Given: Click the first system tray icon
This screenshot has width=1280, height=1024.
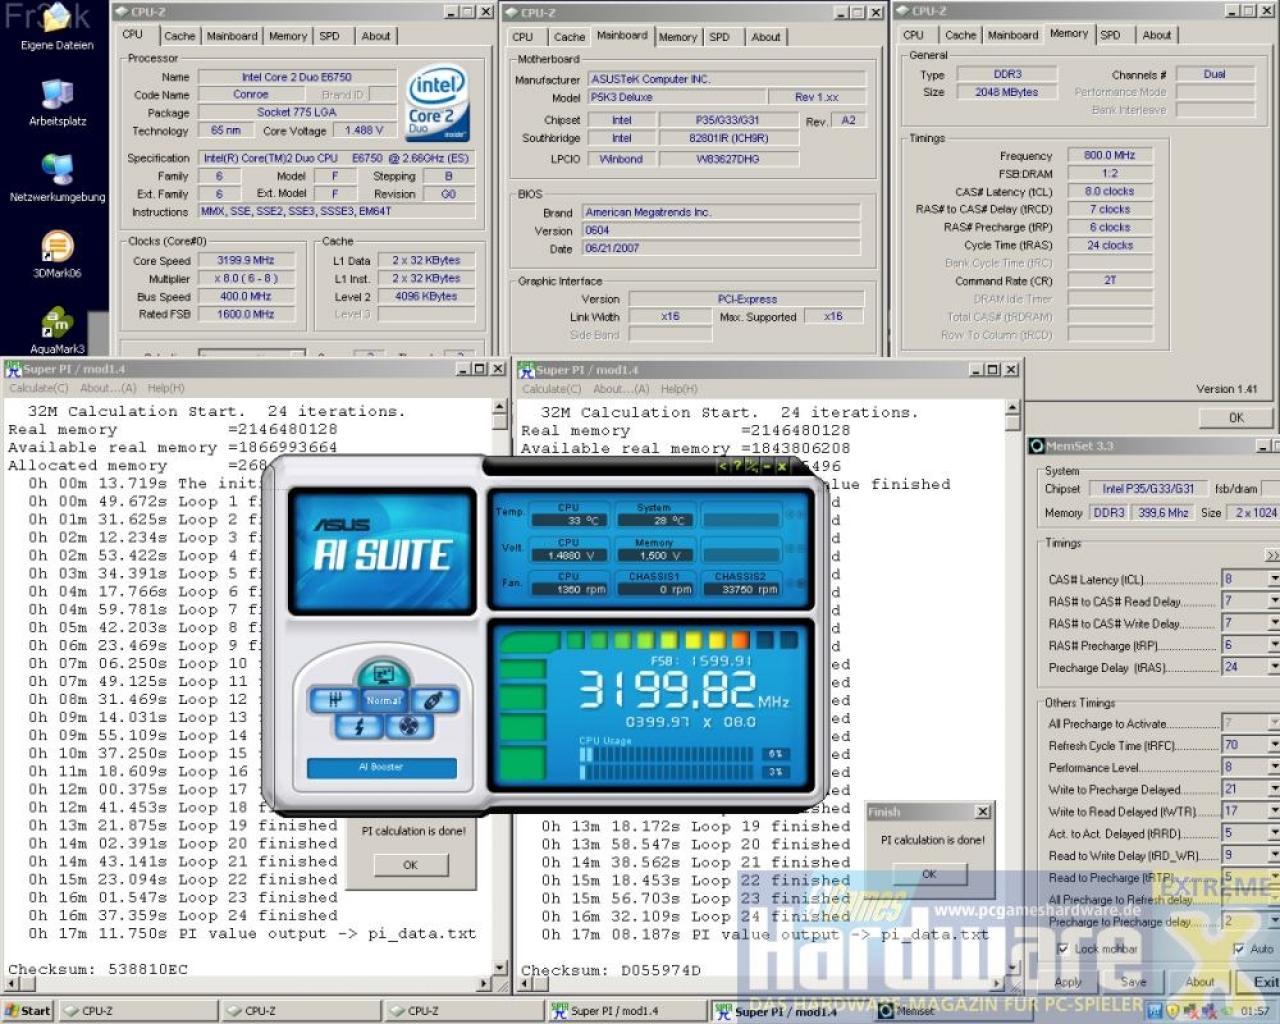Looking at the screenshot, I should (1156, 1011).
